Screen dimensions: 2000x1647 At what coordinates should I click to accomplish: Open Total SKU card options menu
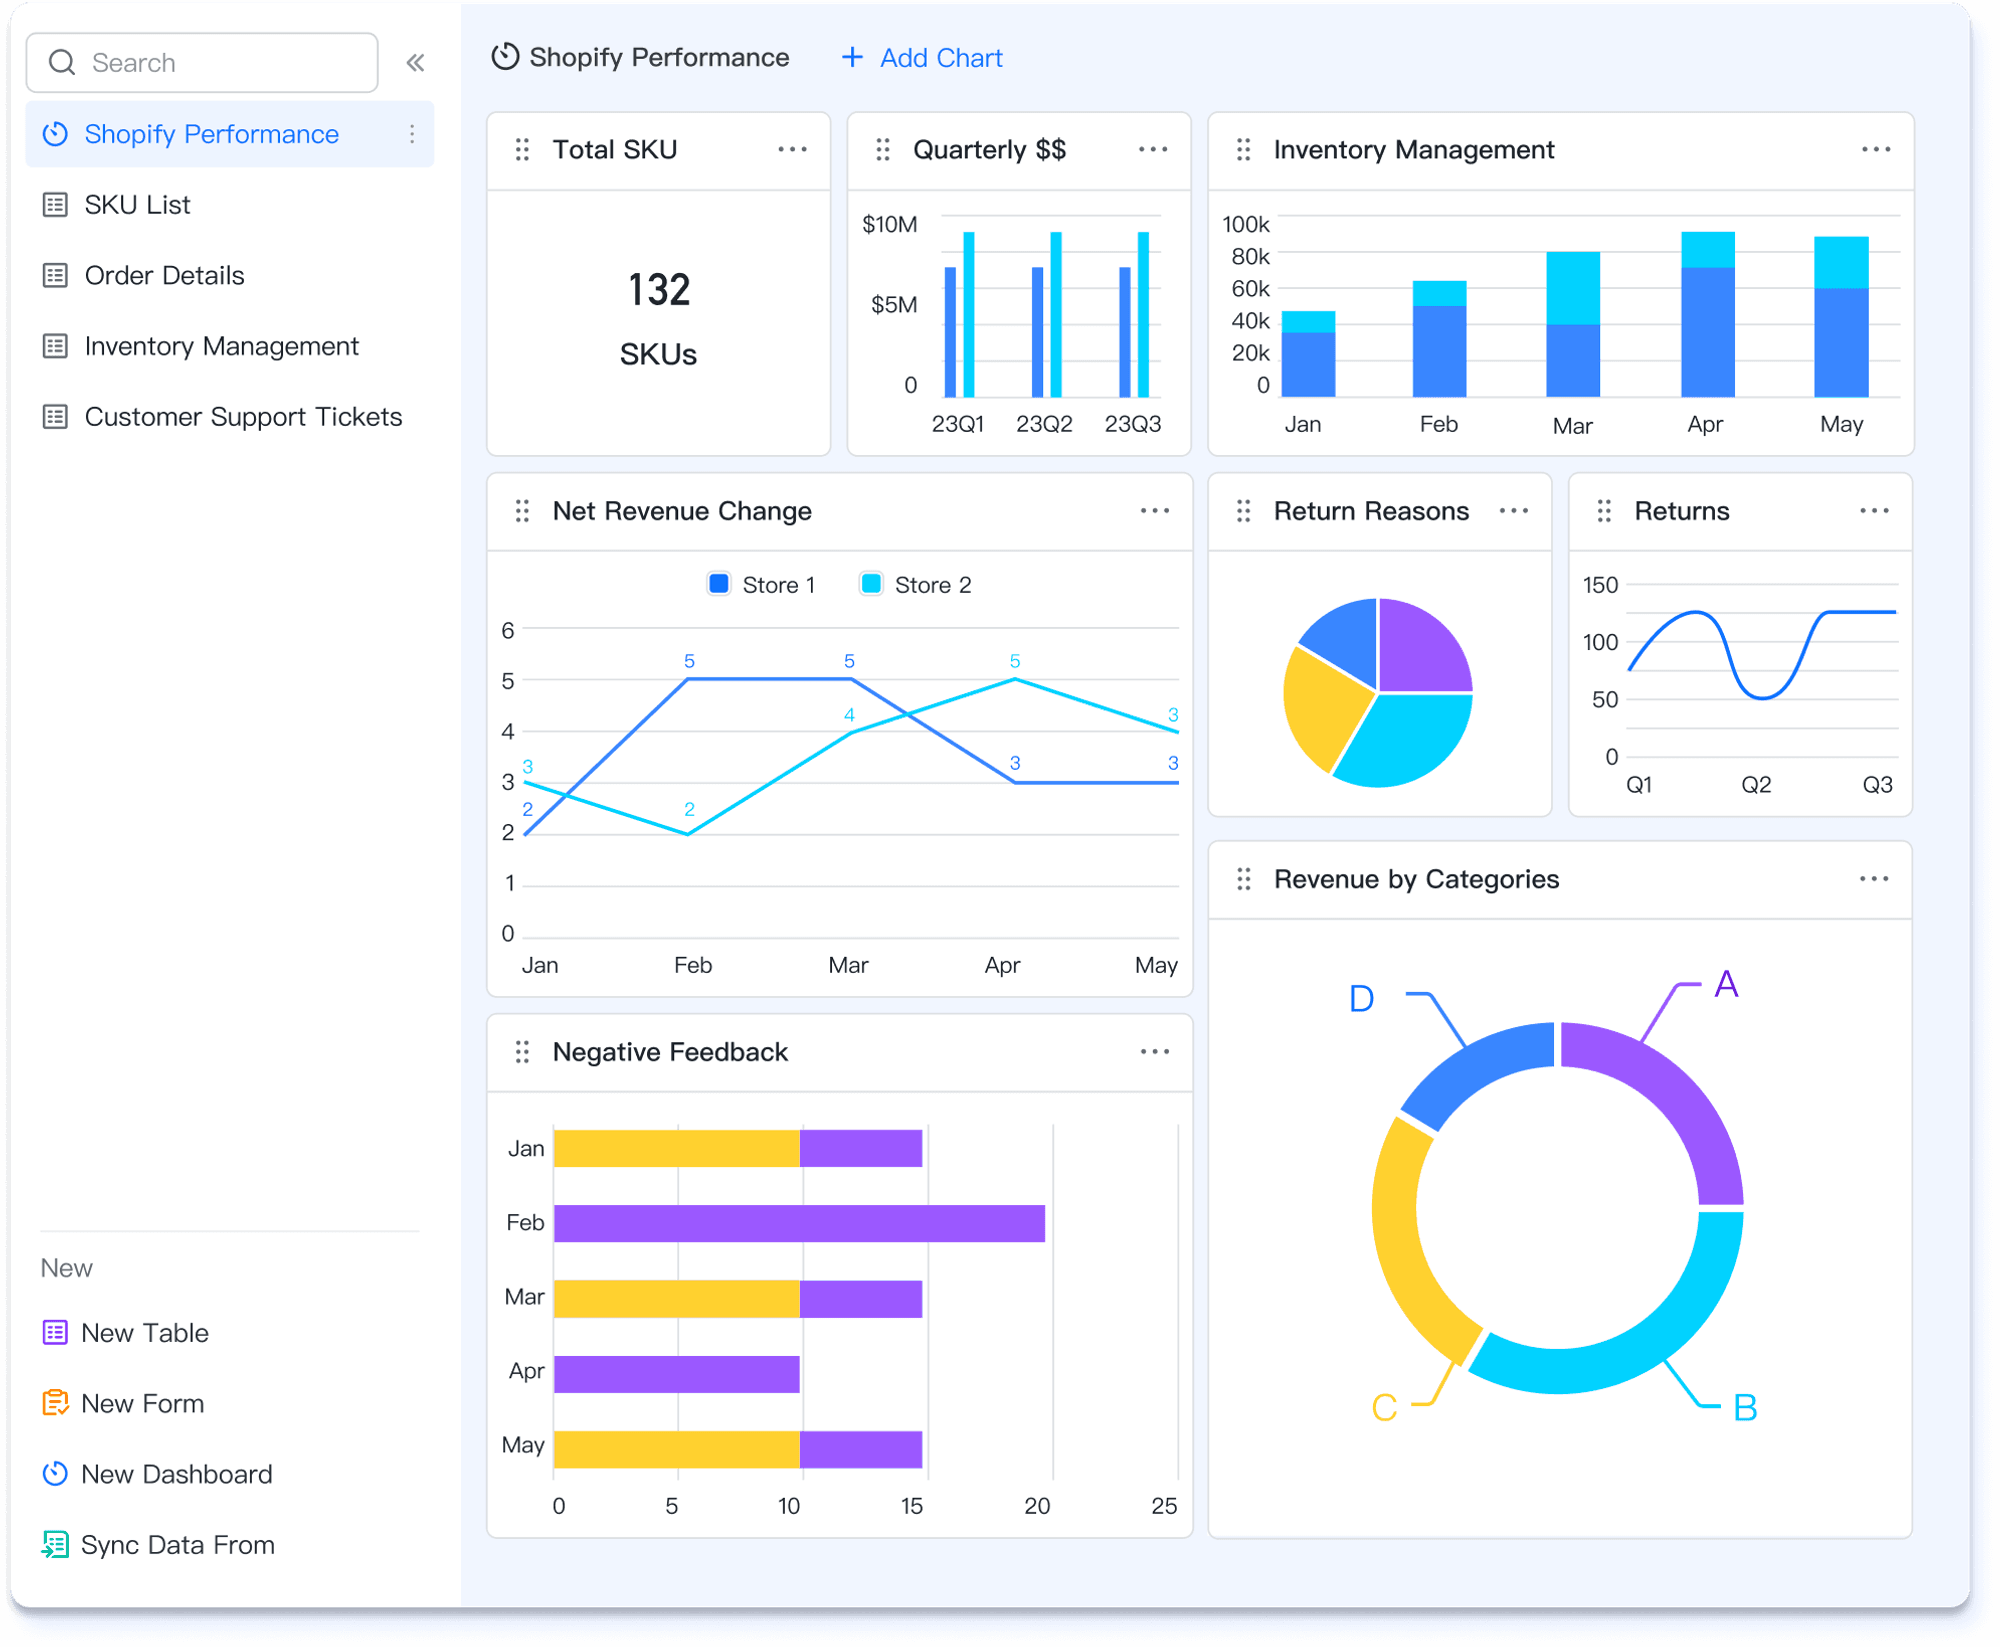click(x=792, y=150)
